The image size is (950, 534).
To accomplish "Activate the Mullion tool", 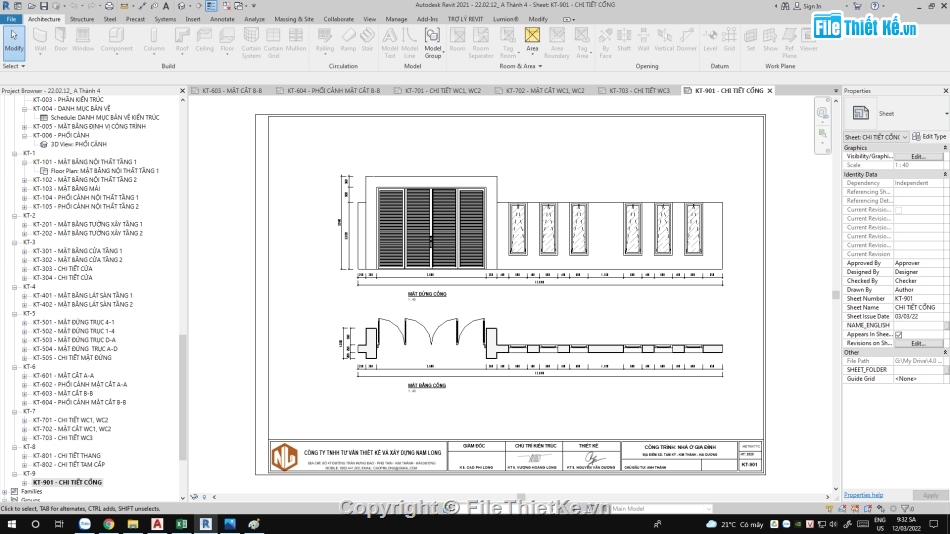I will coord(296,41).
